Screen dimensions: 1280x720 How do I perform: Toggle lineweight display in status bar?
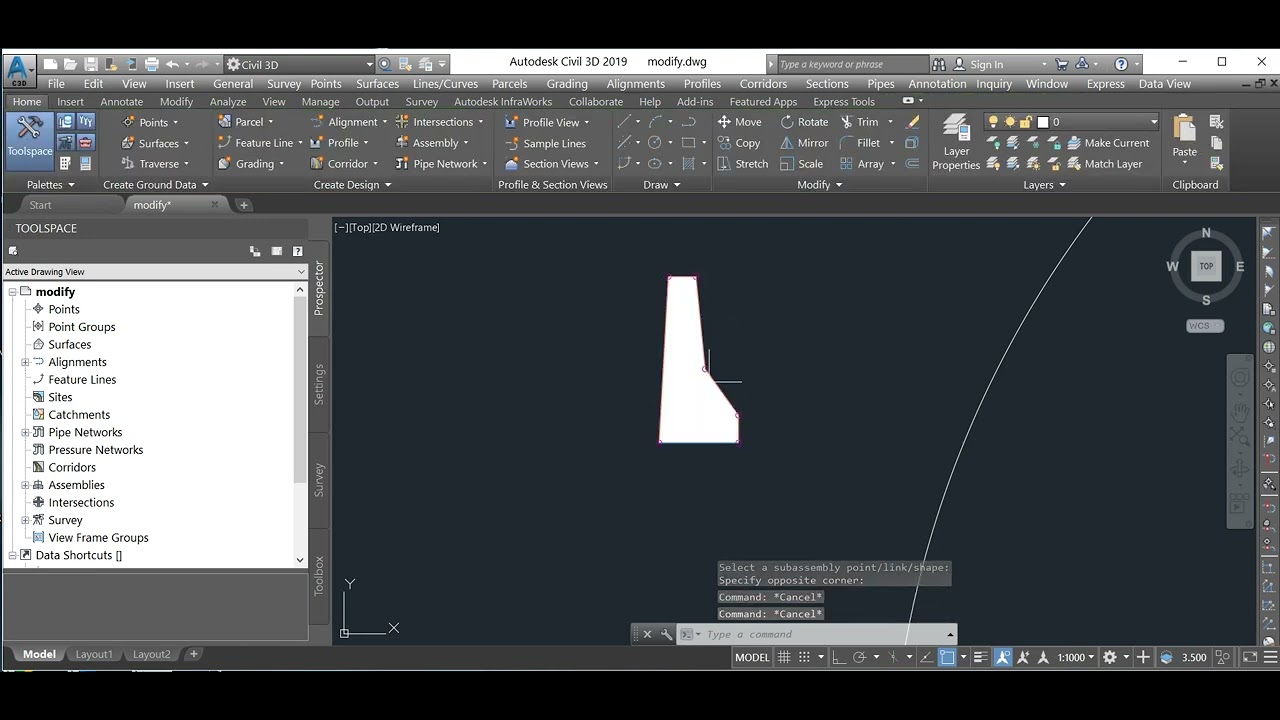click(982, 657)
